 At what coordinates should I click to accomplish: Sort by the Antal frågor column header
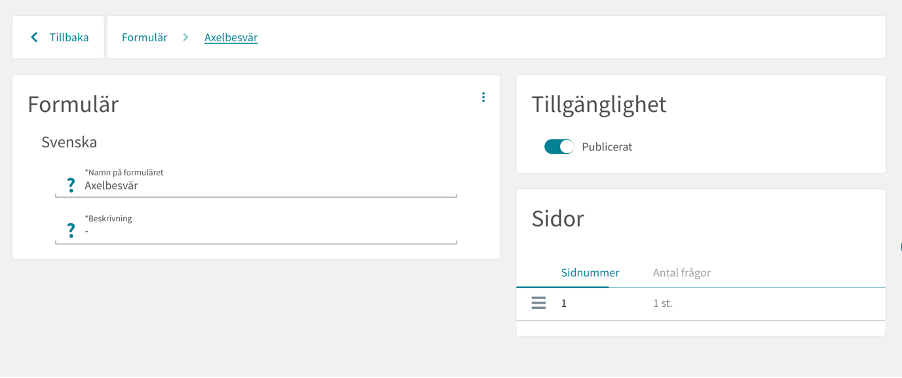[x=682, y=273]
